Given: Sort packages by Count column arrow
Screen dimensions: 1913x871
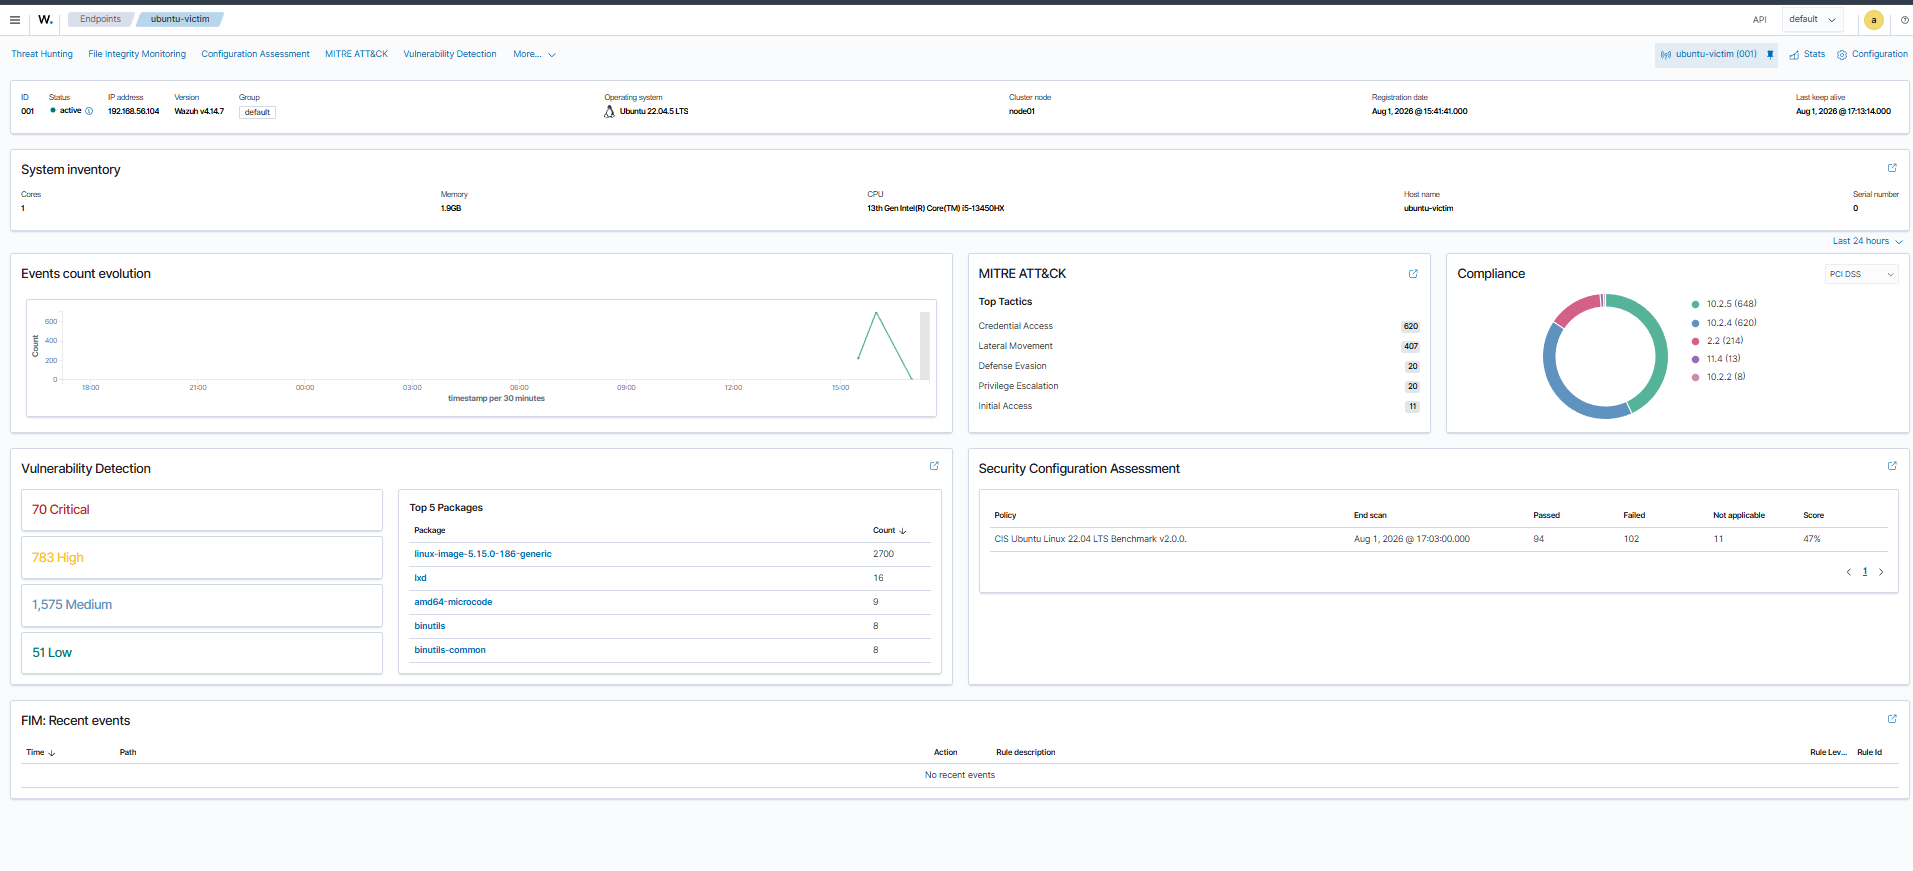Looking at the screenshot, I should pyautogui.click(x=902, y=531).
